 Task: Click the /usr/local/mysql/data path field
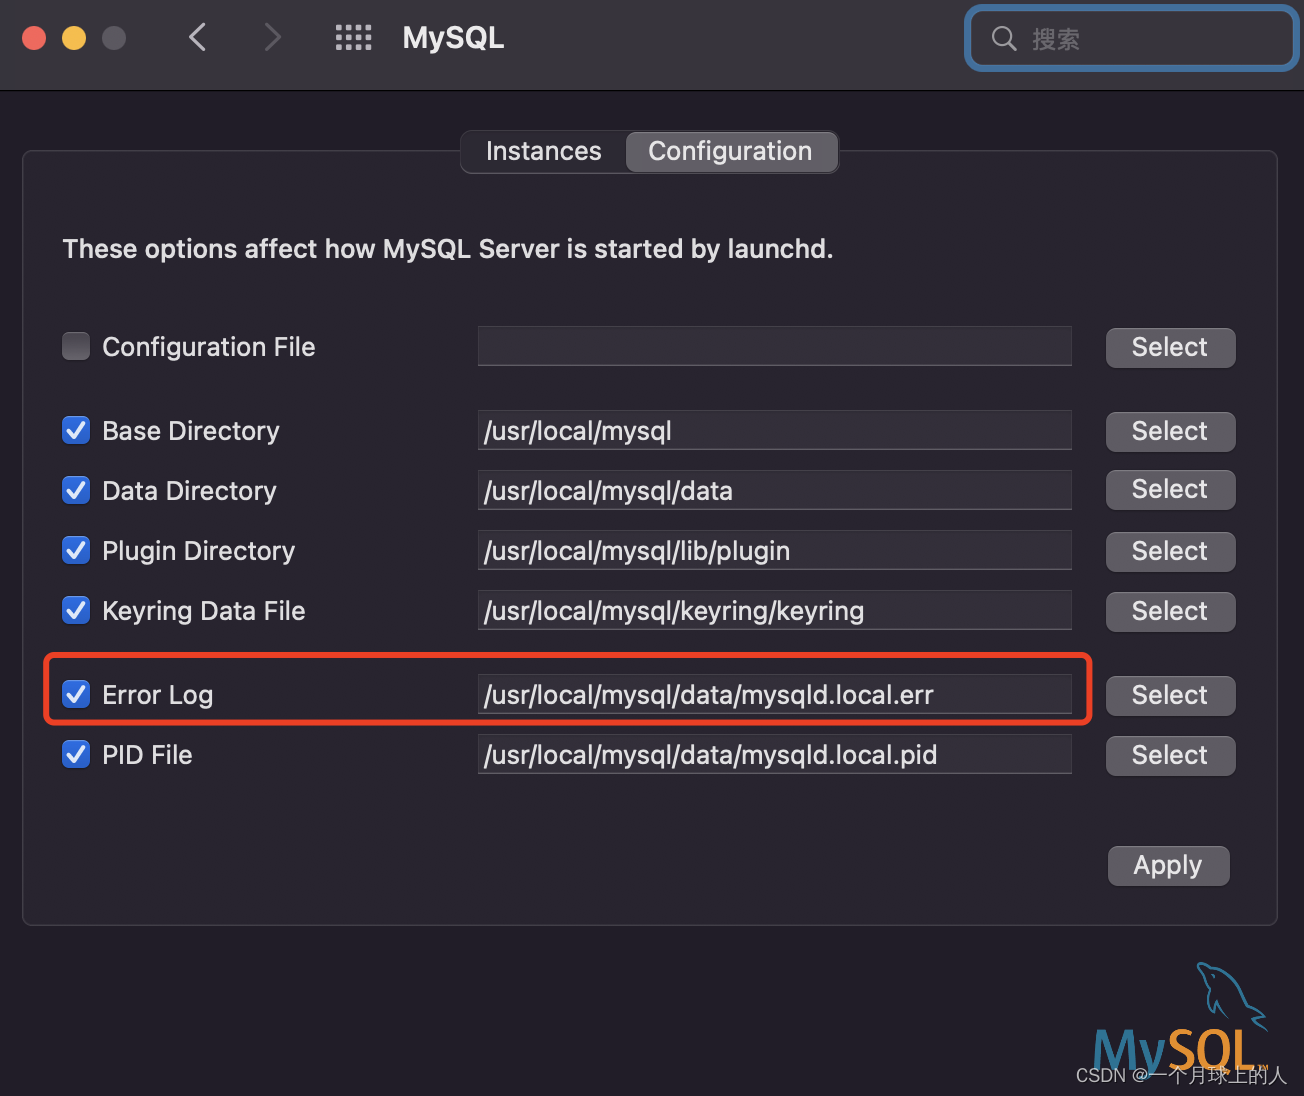774,490
